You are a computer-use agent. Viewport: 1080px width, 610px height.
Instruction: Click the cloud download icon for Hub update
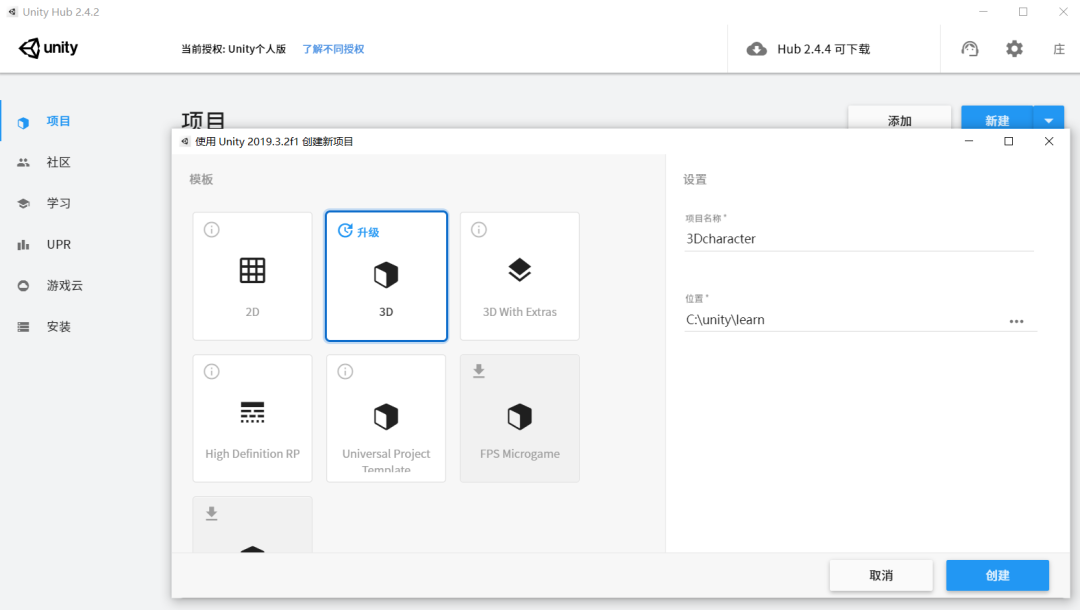click(757, 49)
